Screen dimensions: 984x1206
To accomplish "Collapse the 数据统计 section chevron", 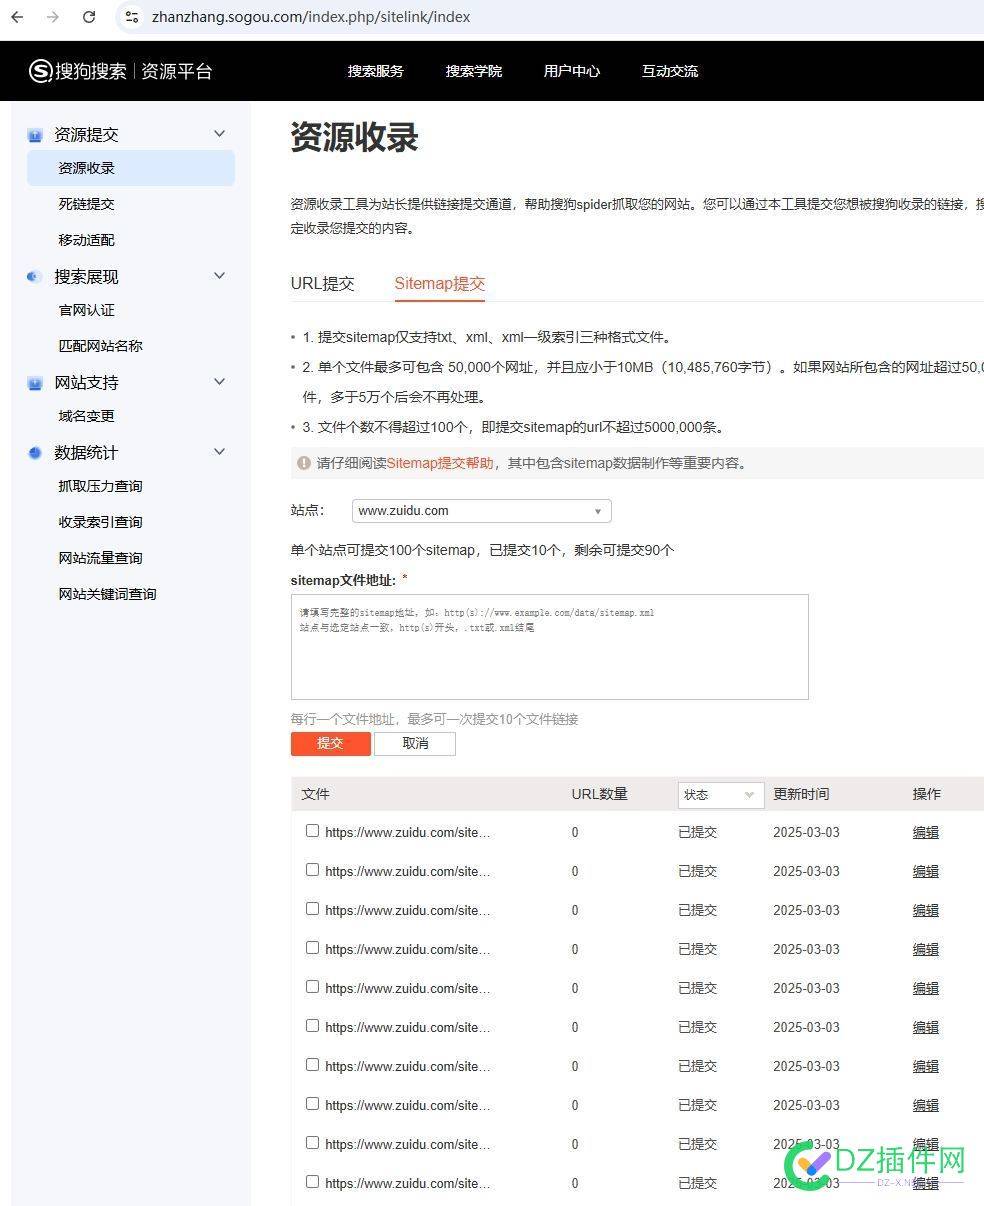I will (220, 452).
